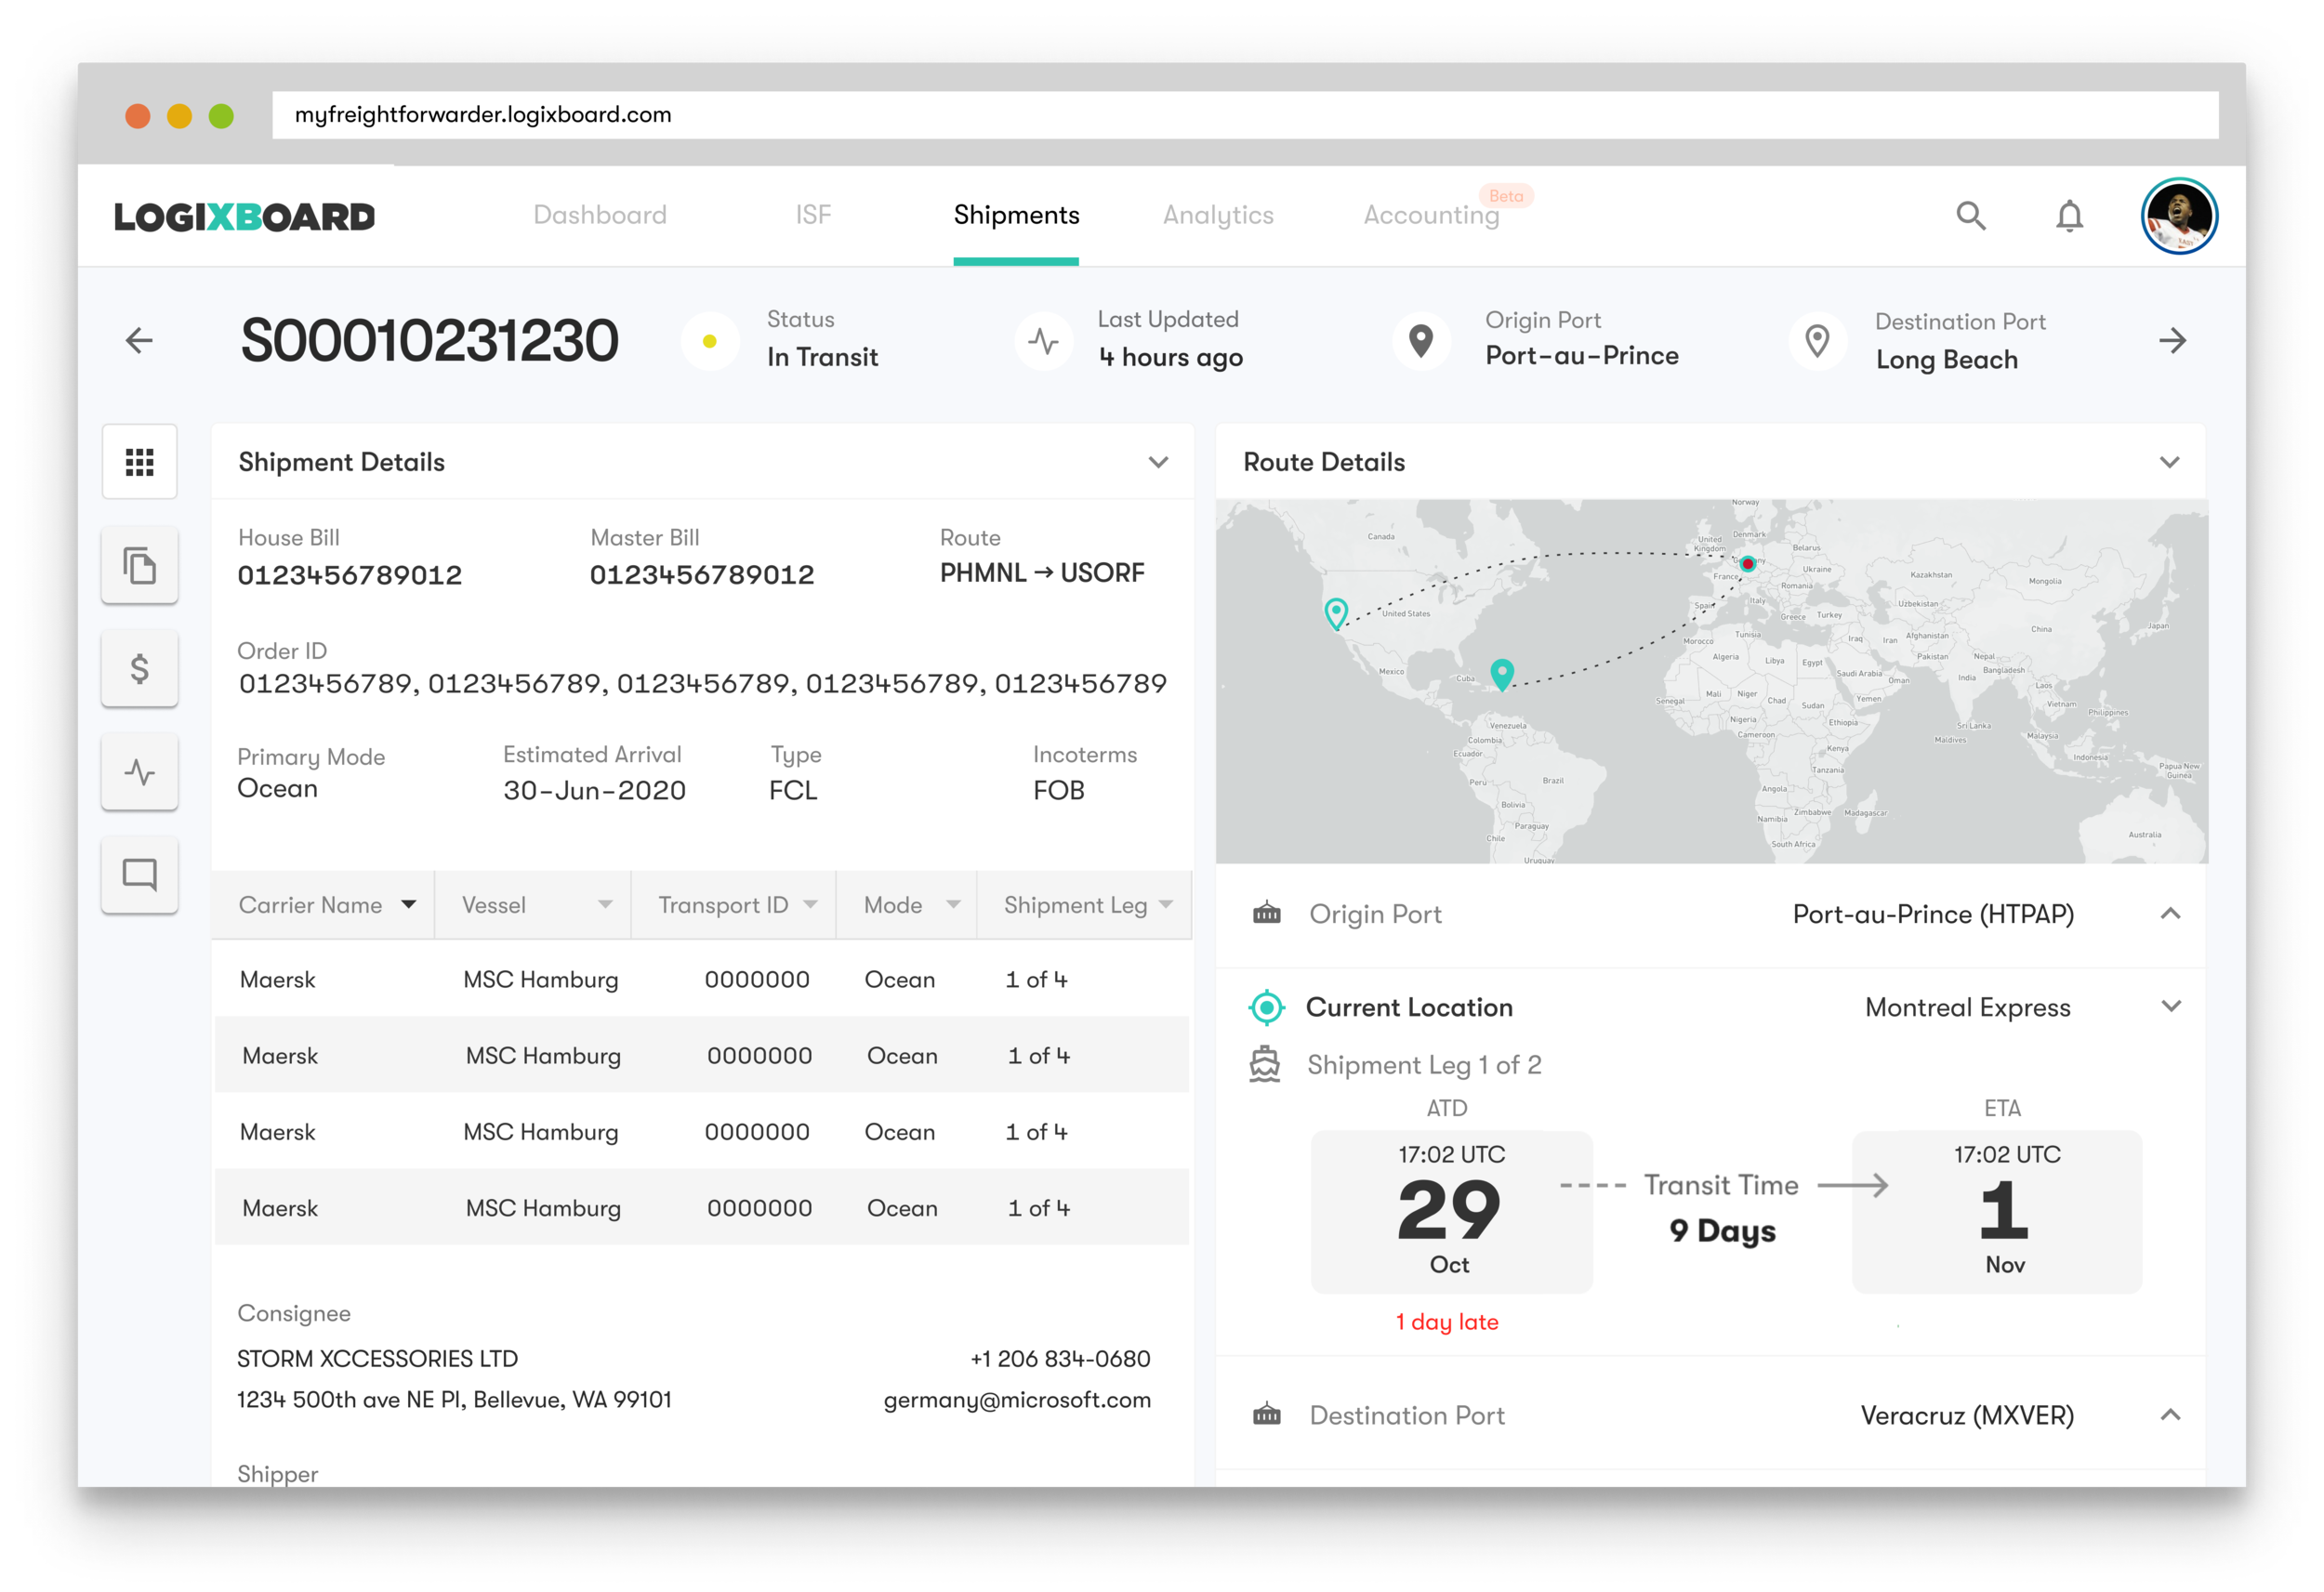Viewport: 2324px width, 1592px height.
Task: Click the yellow In Transit status dot
Action: point(709,341)
